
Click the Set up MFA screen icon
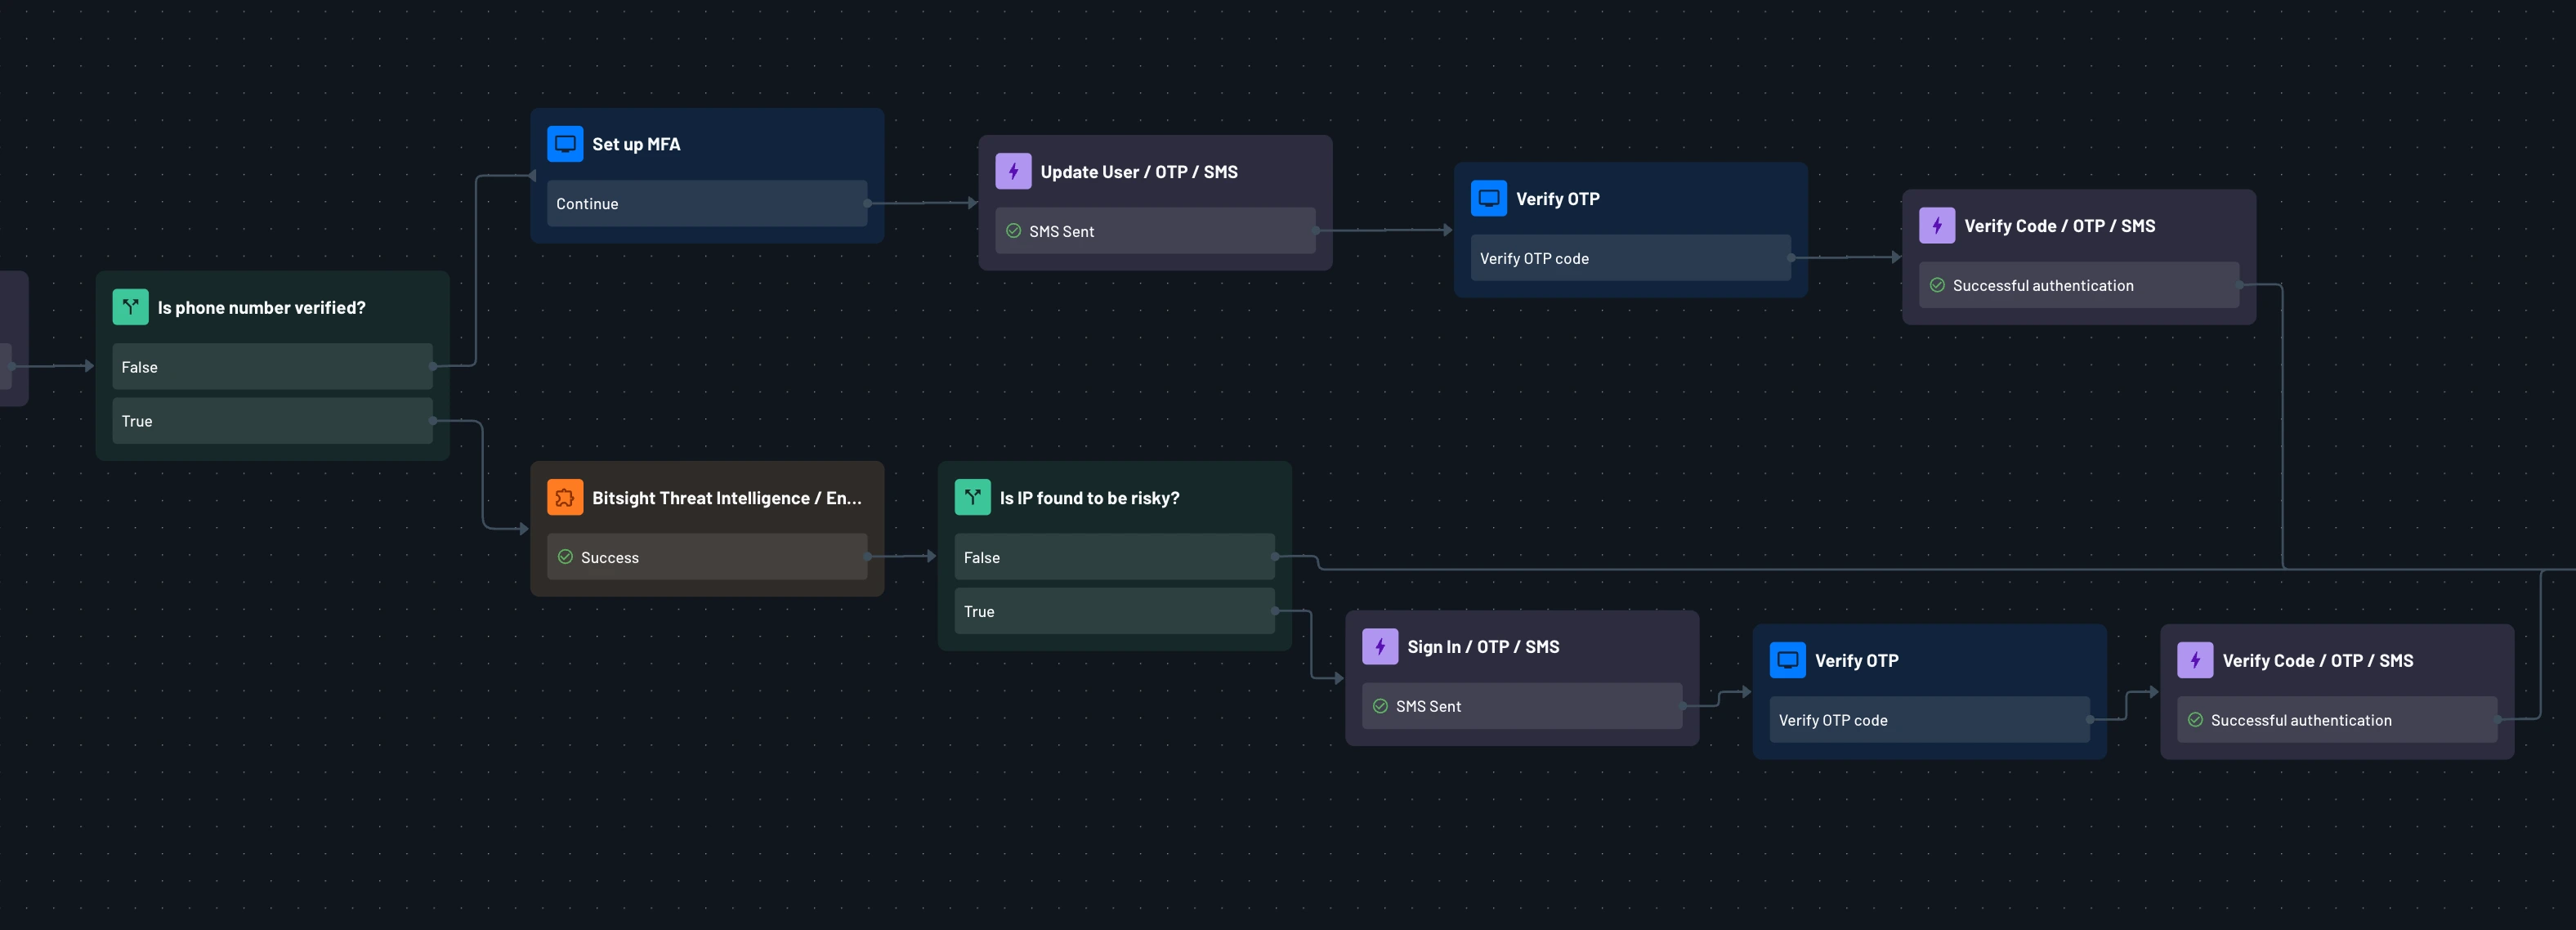(565, 144)
